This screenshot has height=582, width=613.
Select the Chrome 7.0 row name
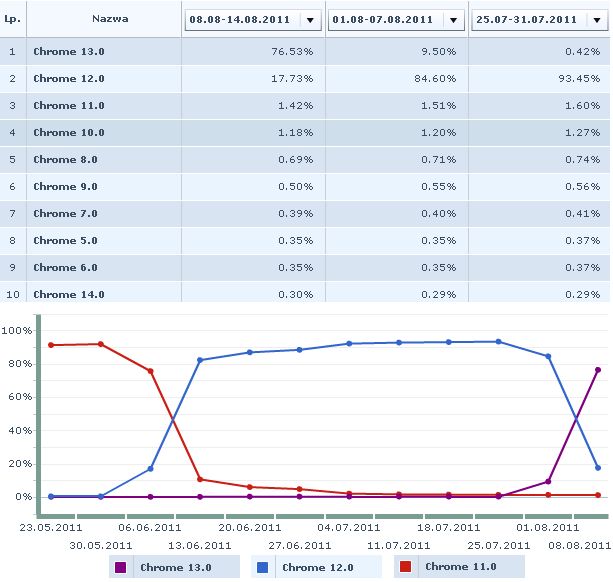(65, 213)
